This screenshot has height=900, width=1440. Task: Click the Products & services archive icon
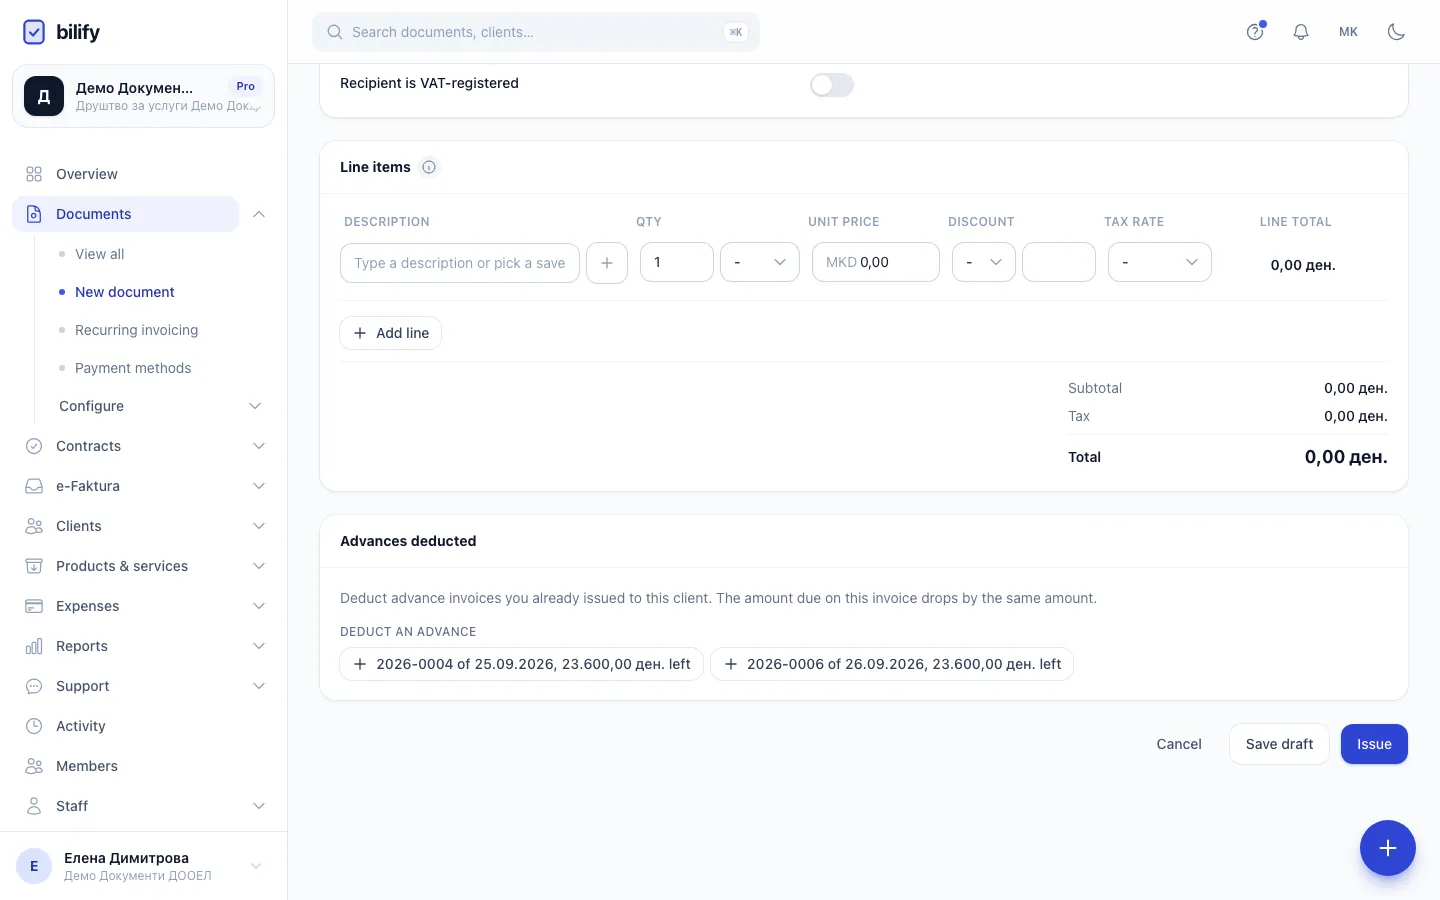pyautogui.click(x=34, y=566)
